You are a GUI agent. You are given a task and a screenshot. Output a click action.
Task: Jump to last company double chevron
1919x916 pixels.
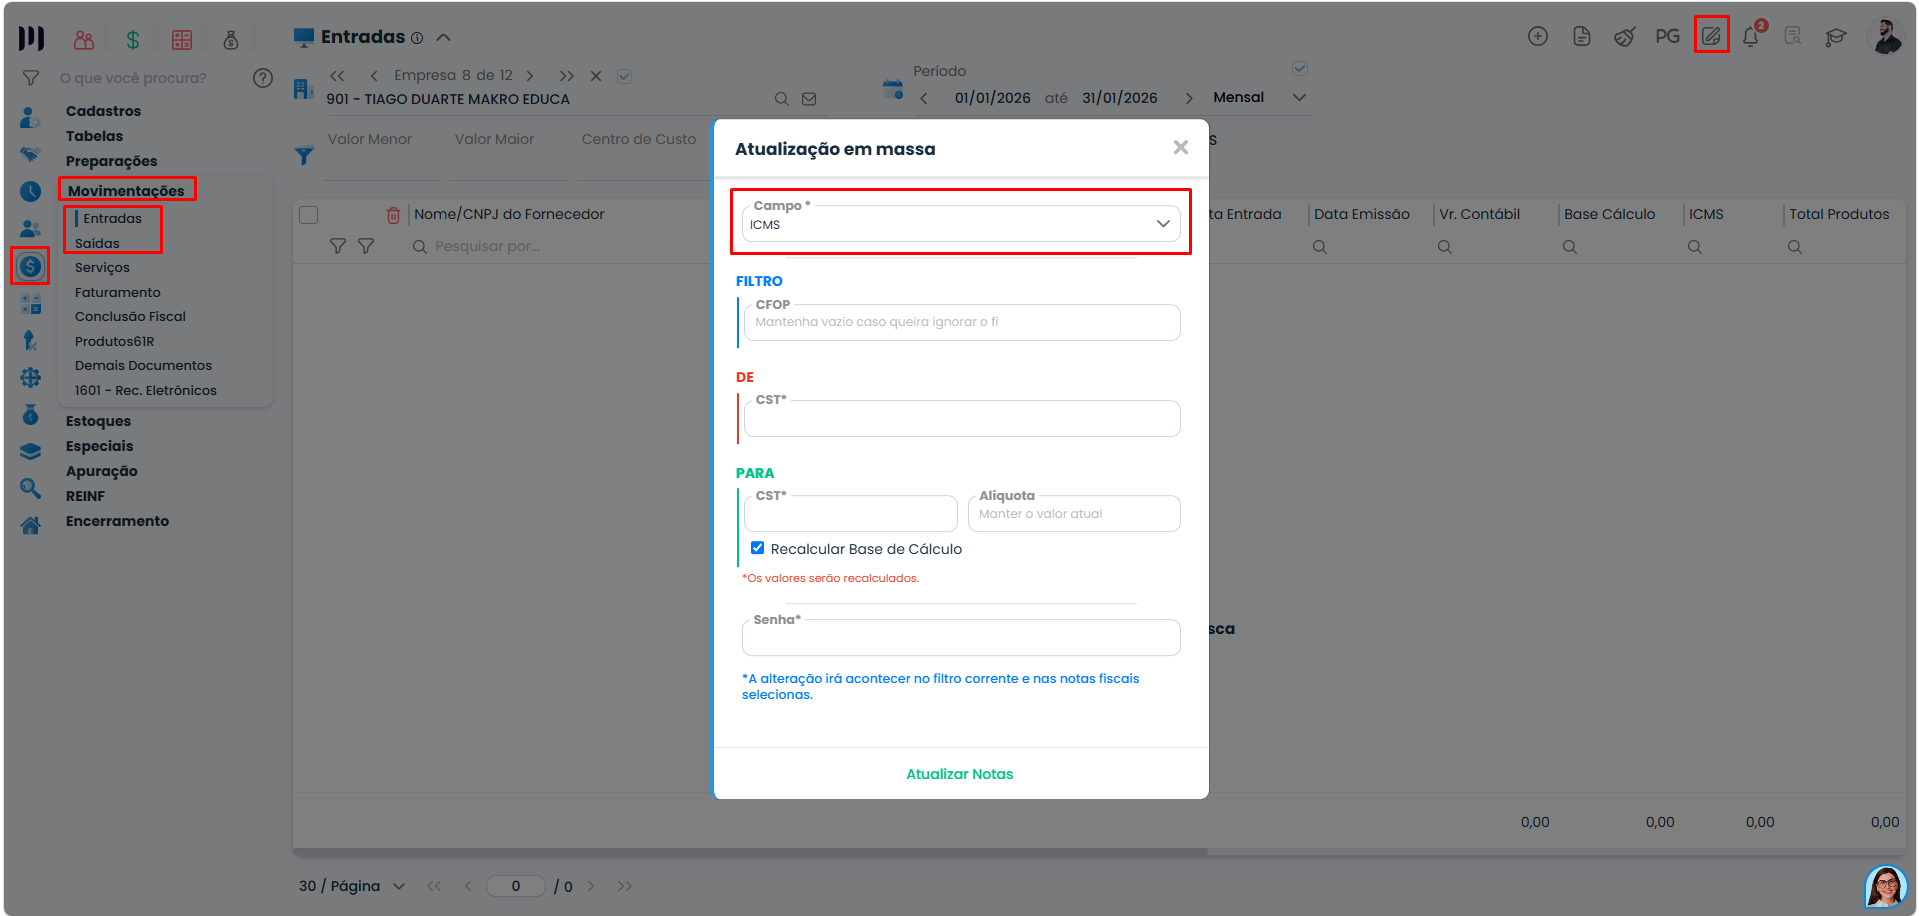point(567,76)
